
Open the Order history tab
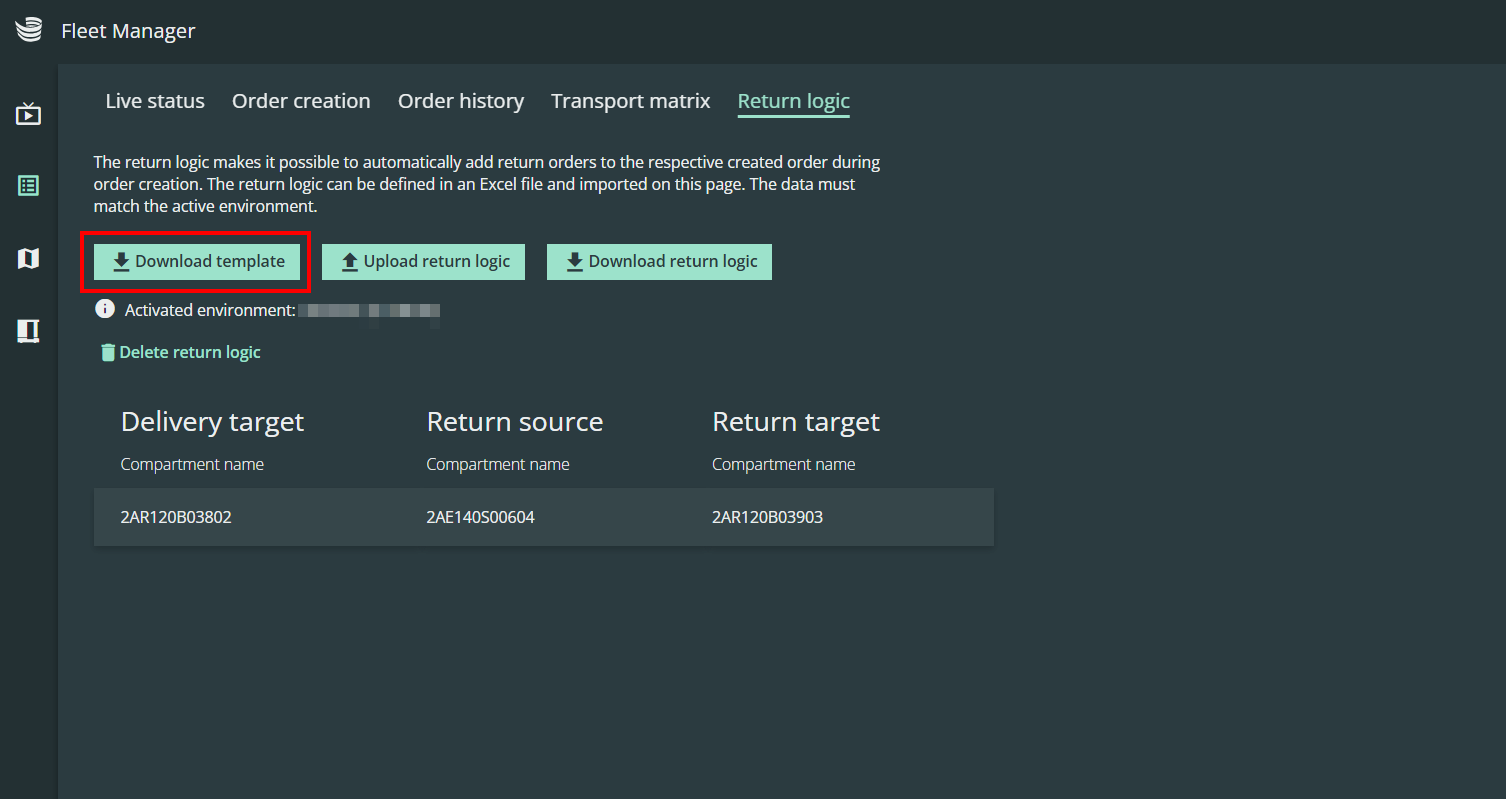(x=461, y=101)
